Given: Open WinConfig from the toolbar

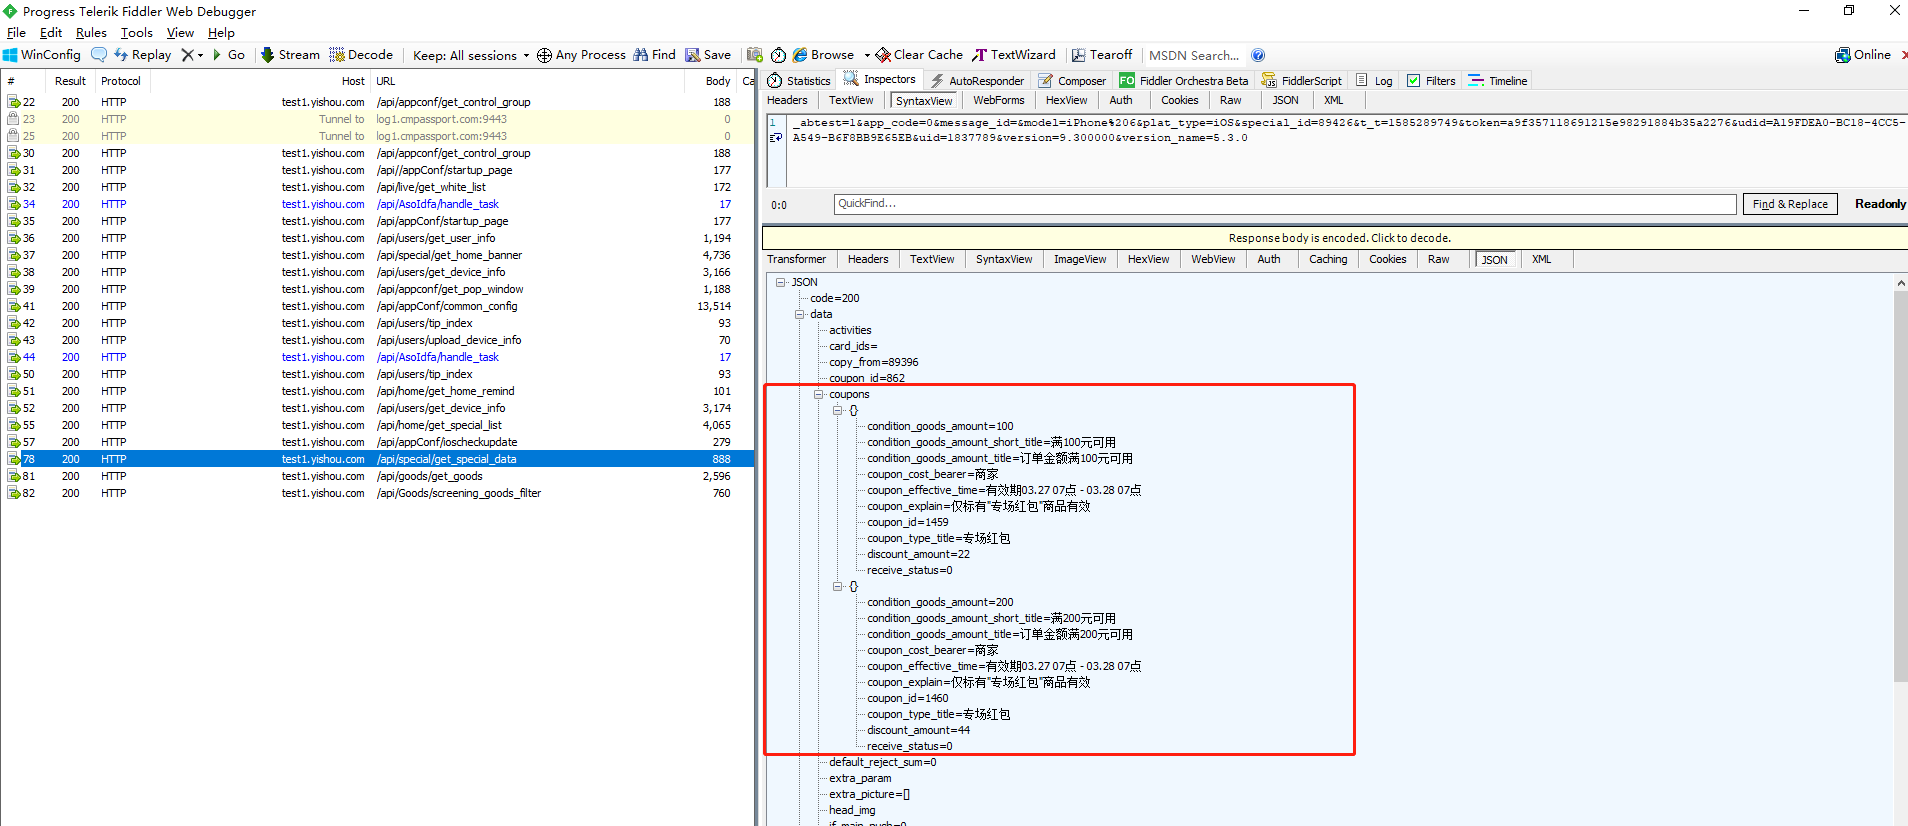Looking at the screenshot, I should pos(41,55).
